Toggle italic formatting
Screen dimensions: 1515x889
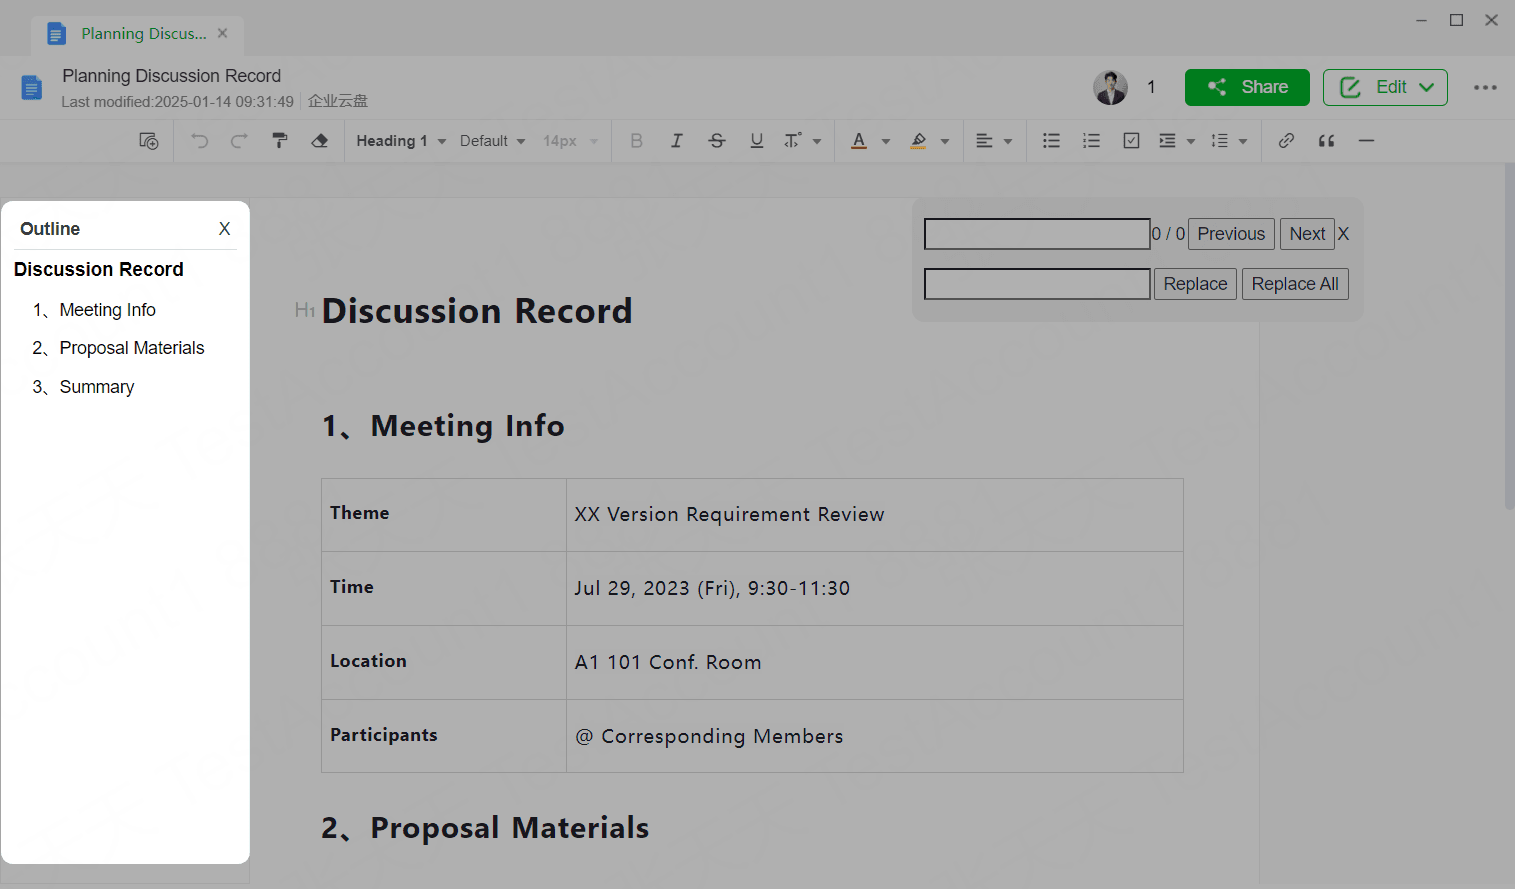[x=677, y=141]
